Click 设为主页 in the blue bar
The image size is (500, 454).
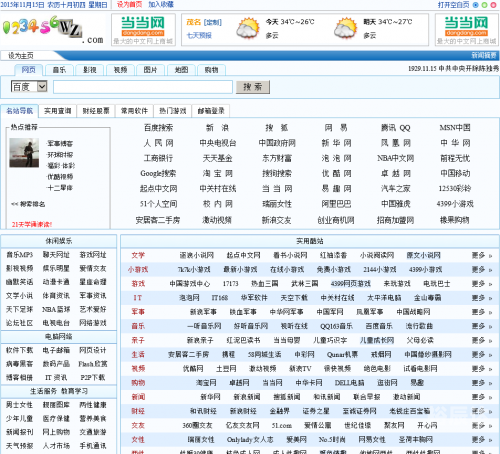pyautogui.click(x=21, y=56)
